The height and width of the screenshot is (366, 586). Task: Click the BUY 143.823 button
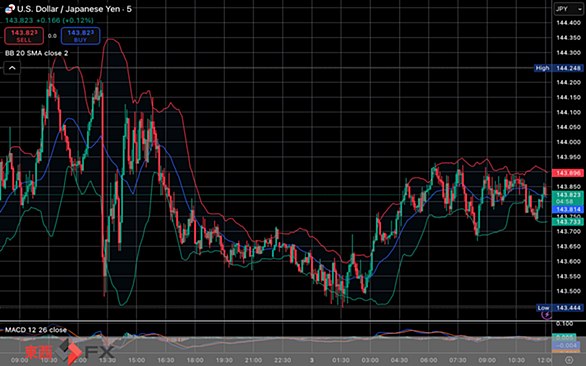(x=80, y=36)
